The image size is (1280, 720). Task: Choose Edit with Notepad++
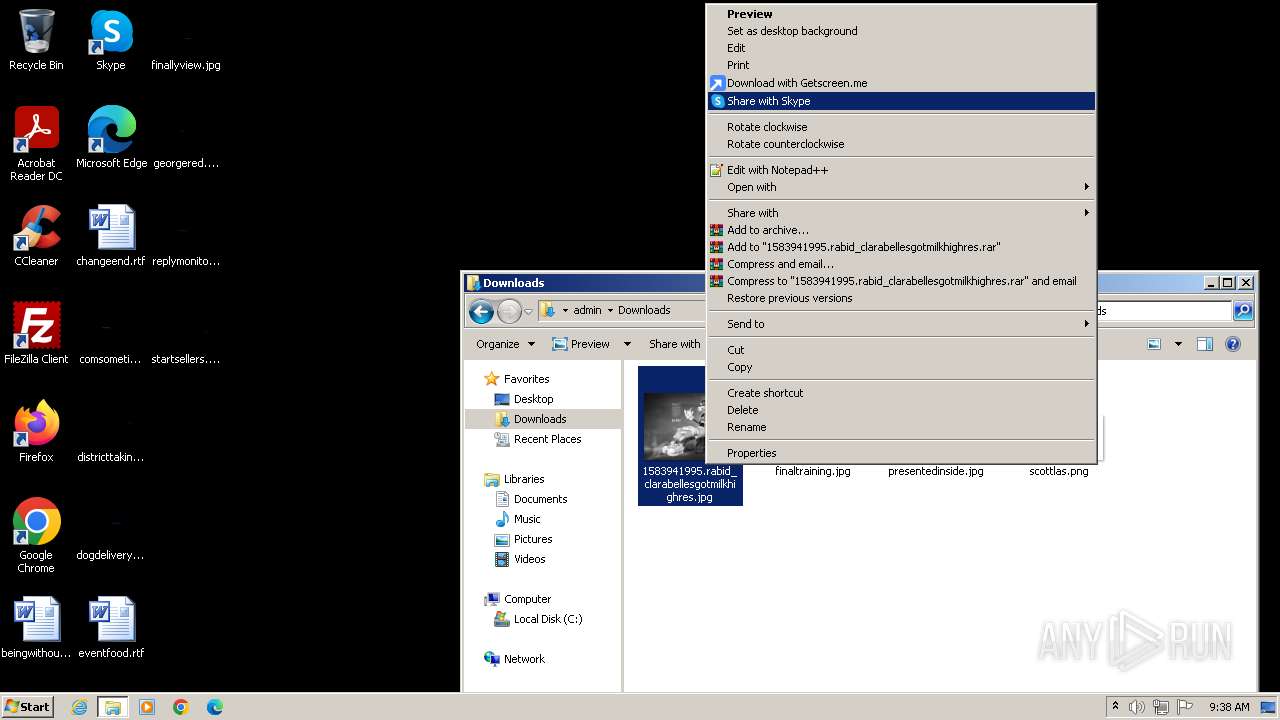(x=902, y=170)
